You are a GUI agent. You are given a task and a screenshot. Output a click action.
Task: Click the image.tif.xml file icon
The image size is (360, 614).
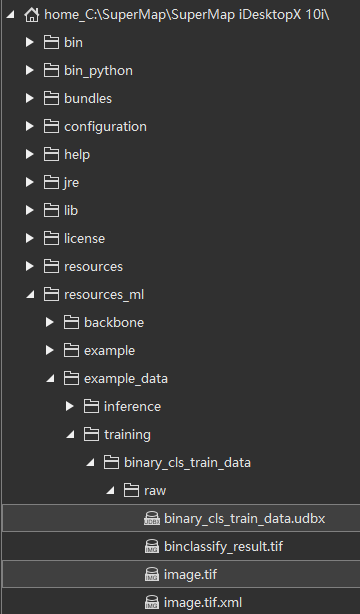[152, 603]
